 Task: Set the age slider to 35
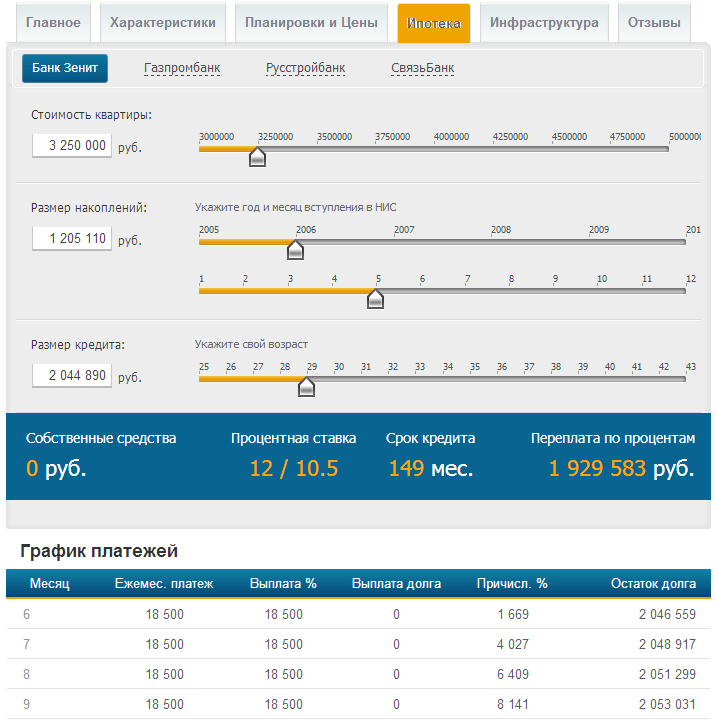click(474, 380)
